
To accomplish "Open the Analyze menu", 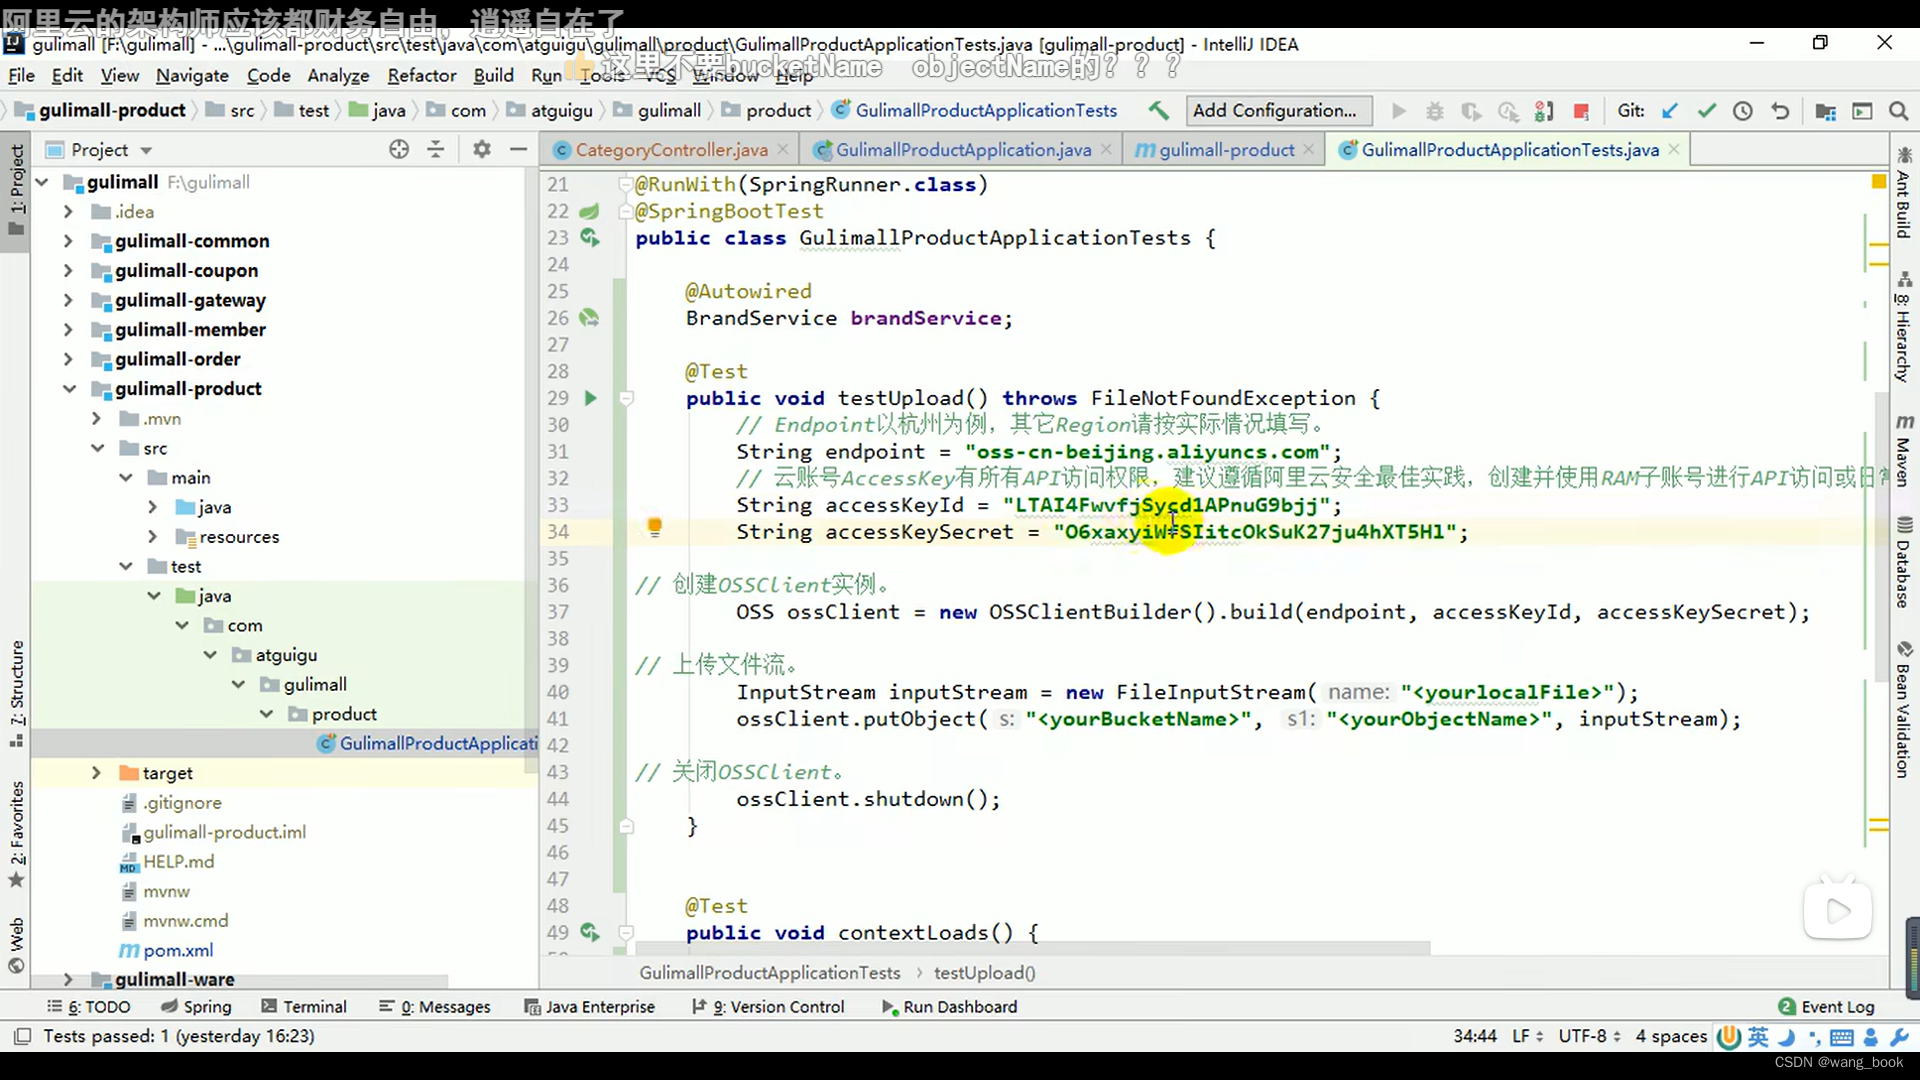I will click(338, 76).
